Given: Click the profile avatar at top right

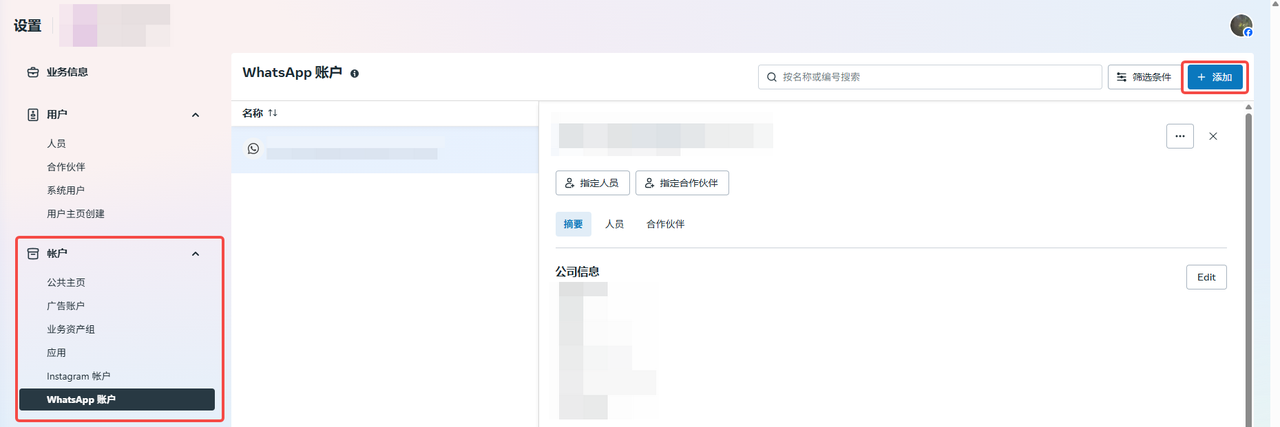Looking at the screenshot, I should pyautogui.click(x=1241, y=26).
